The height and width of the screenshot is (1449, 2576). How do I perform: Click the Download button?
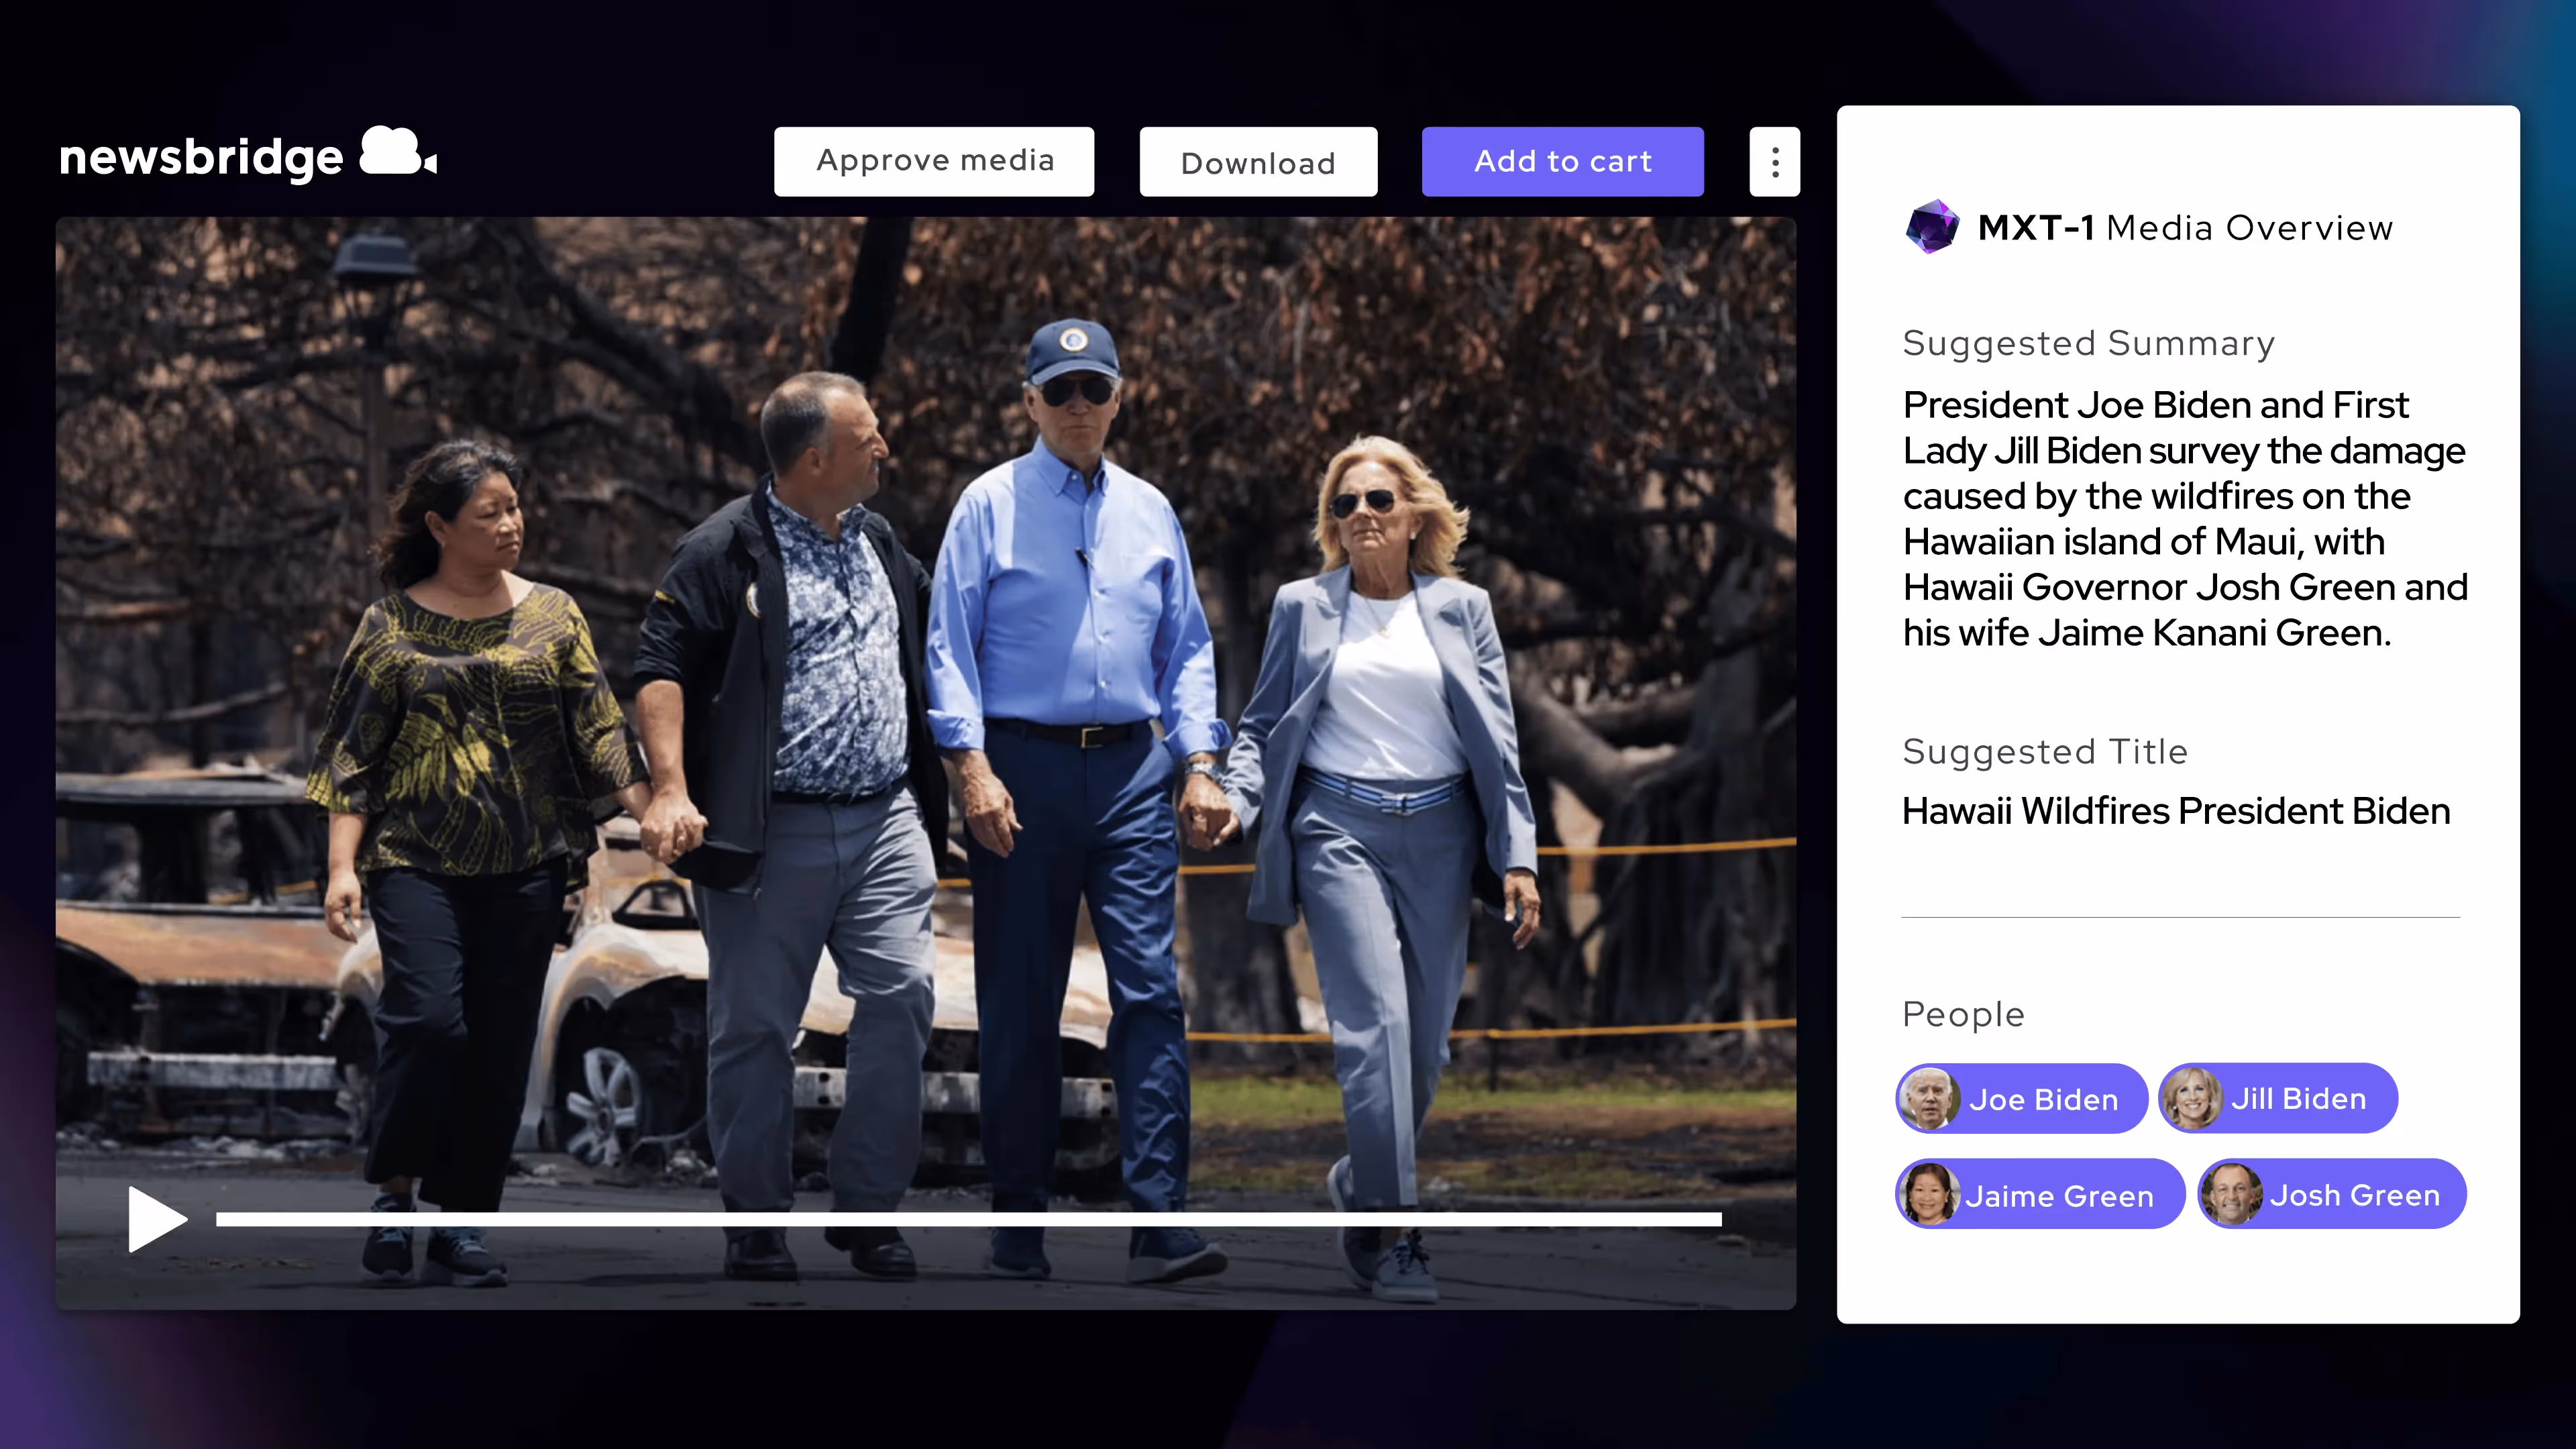(x=1258, y=162)
